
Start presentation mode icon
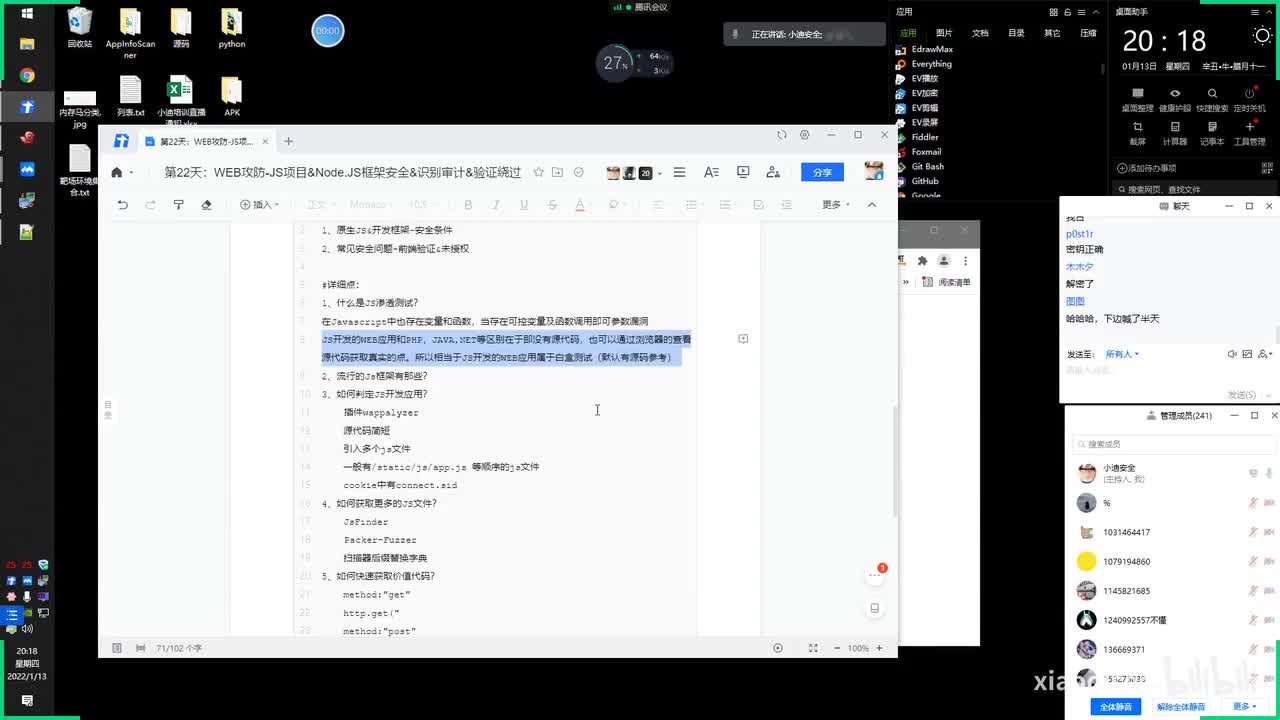(743, 172)
